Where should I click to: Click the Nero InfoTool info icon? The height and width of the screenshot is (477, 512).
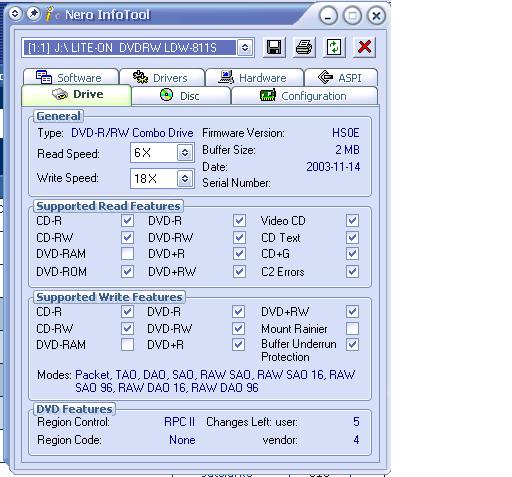coord(51,14)
